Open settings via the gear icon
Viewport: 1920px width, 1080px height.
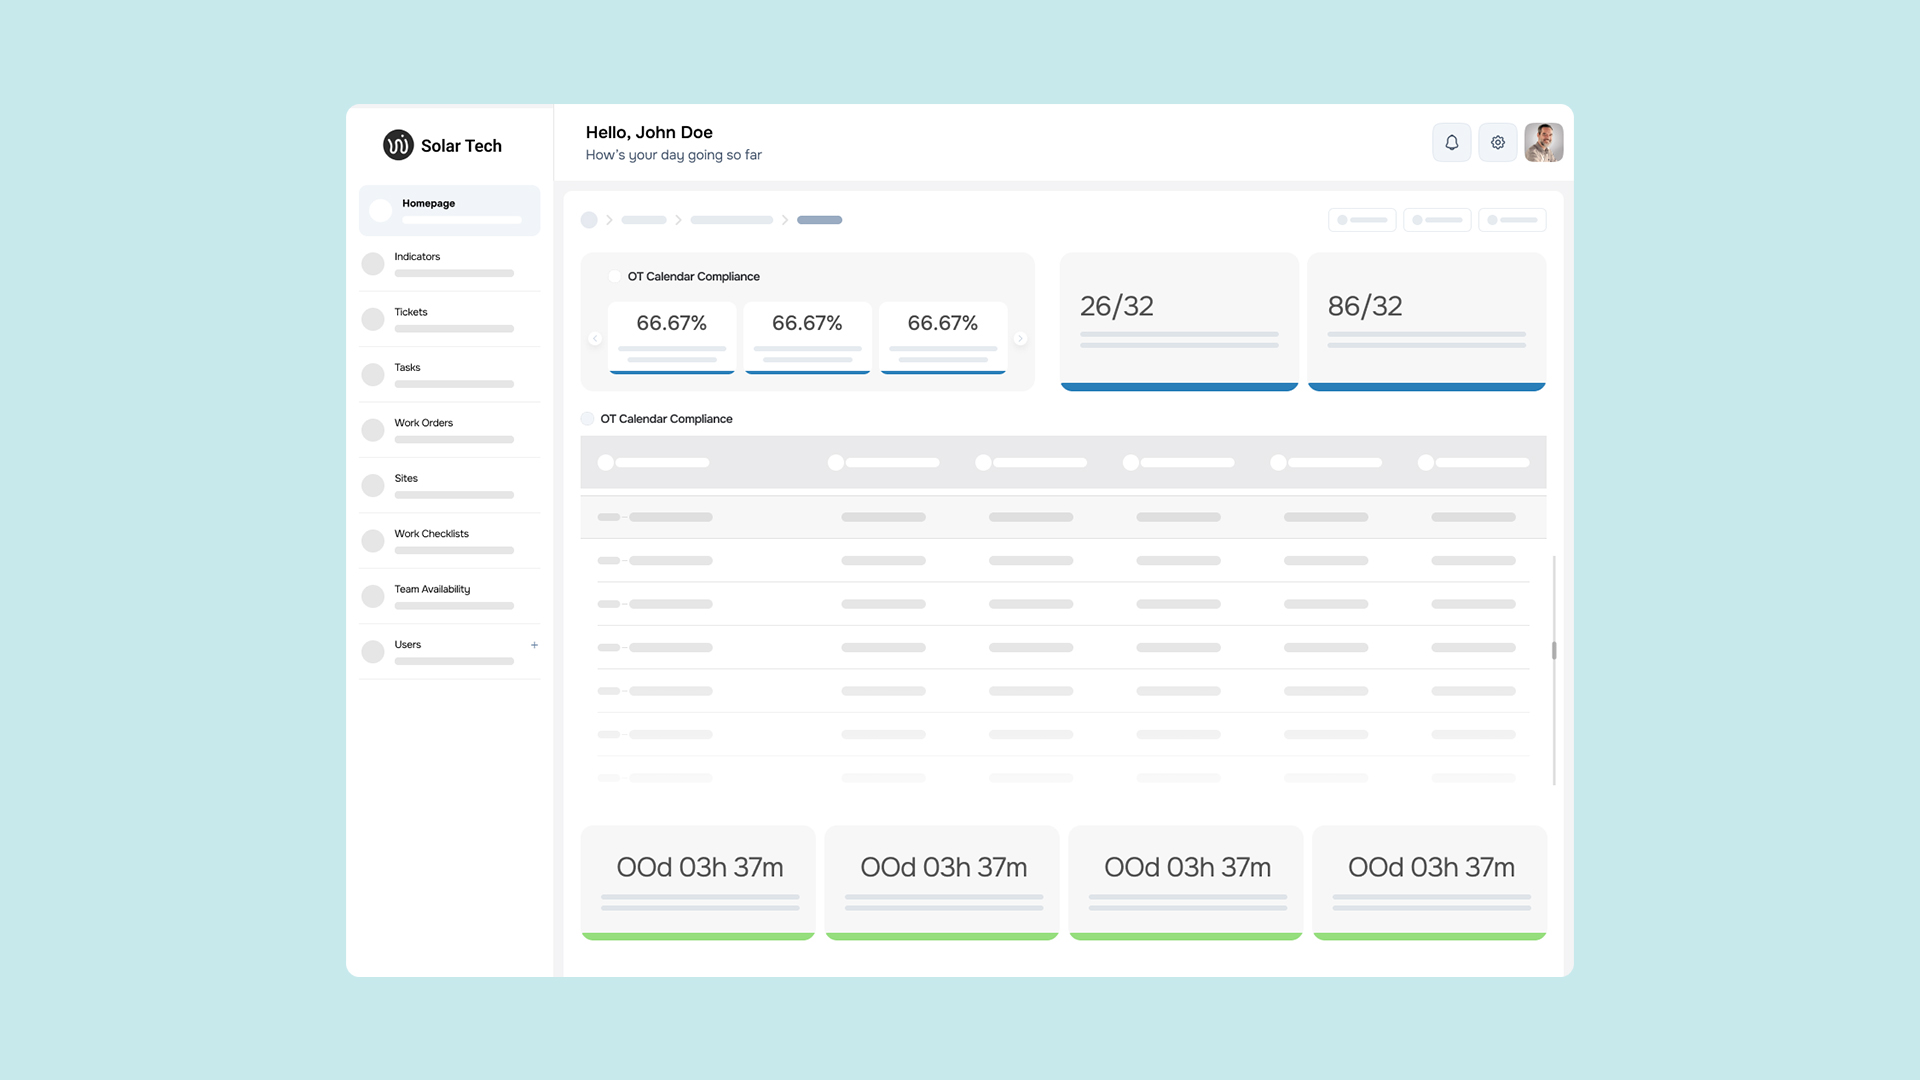(x=1497, y=143)
